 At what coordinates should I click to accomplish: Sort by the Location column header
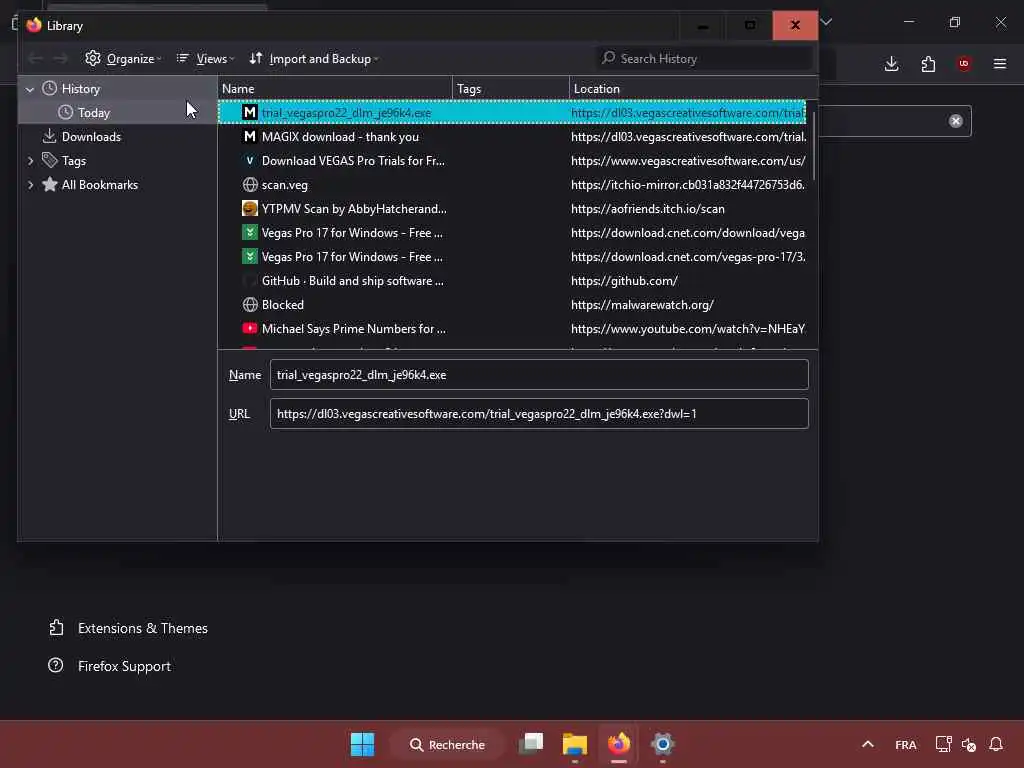point(693,89)
